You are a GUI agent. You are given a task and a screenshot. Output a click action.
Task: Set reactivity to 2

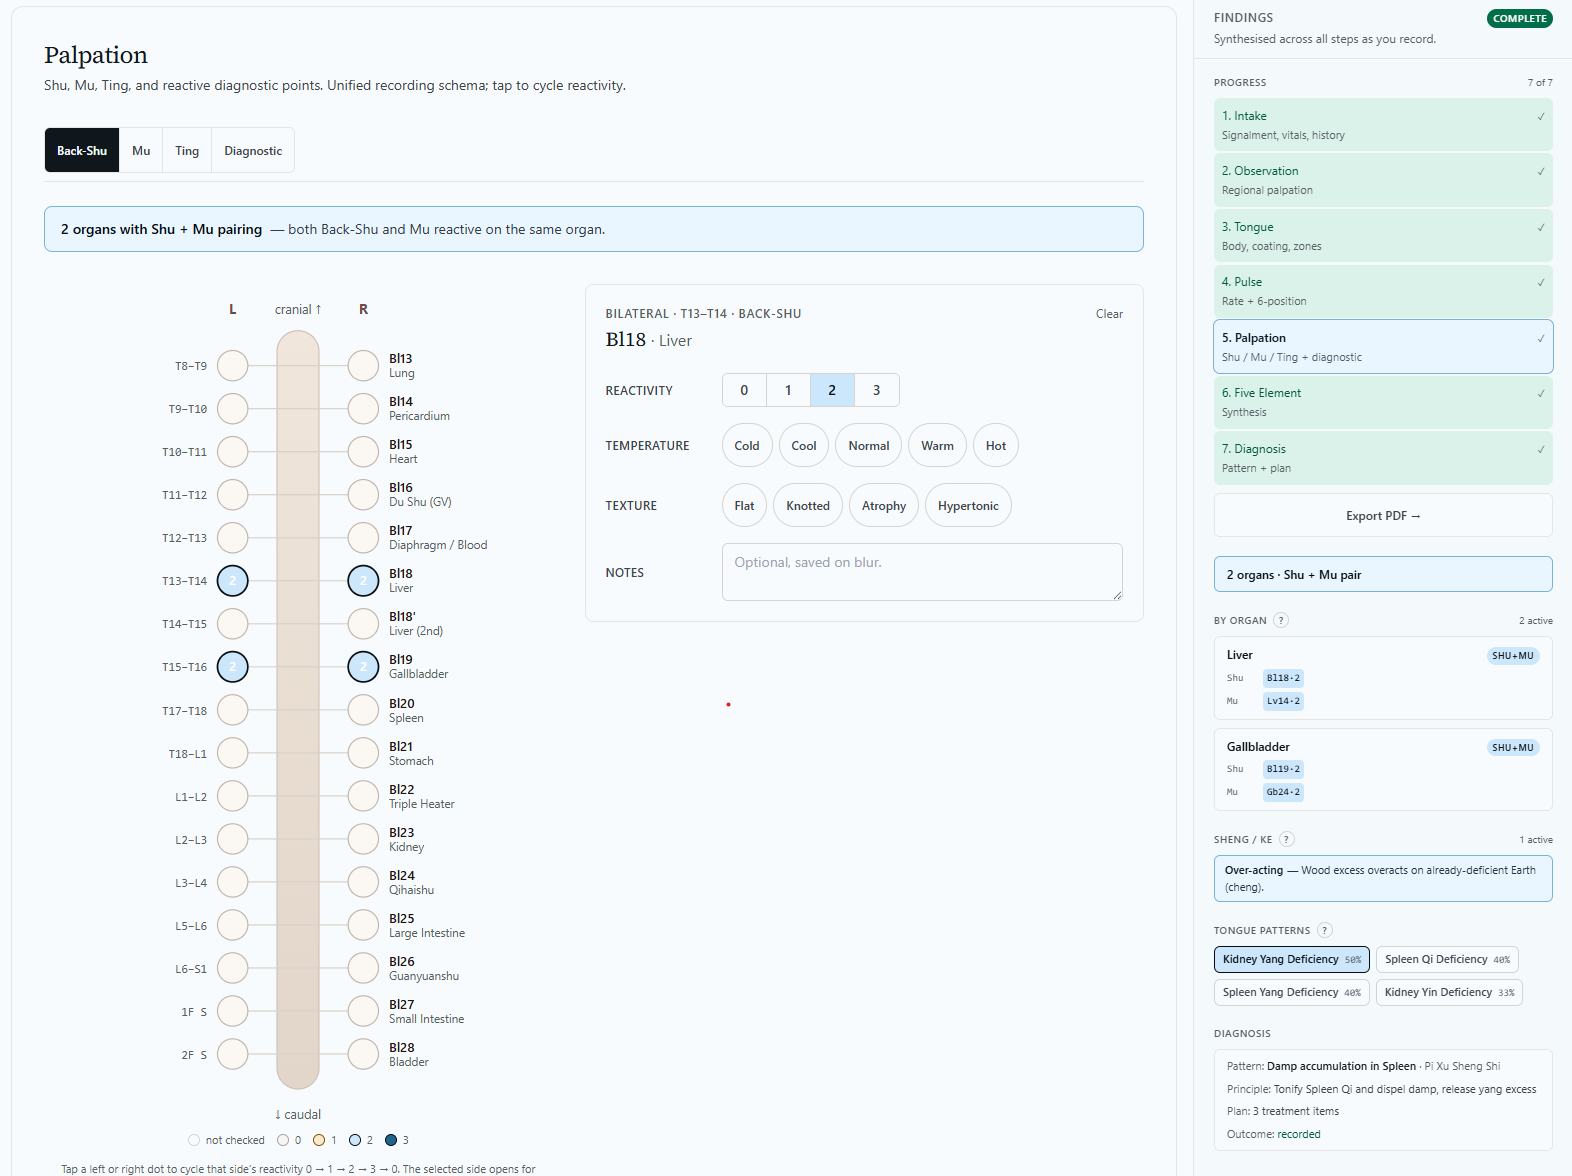(832, 390)
